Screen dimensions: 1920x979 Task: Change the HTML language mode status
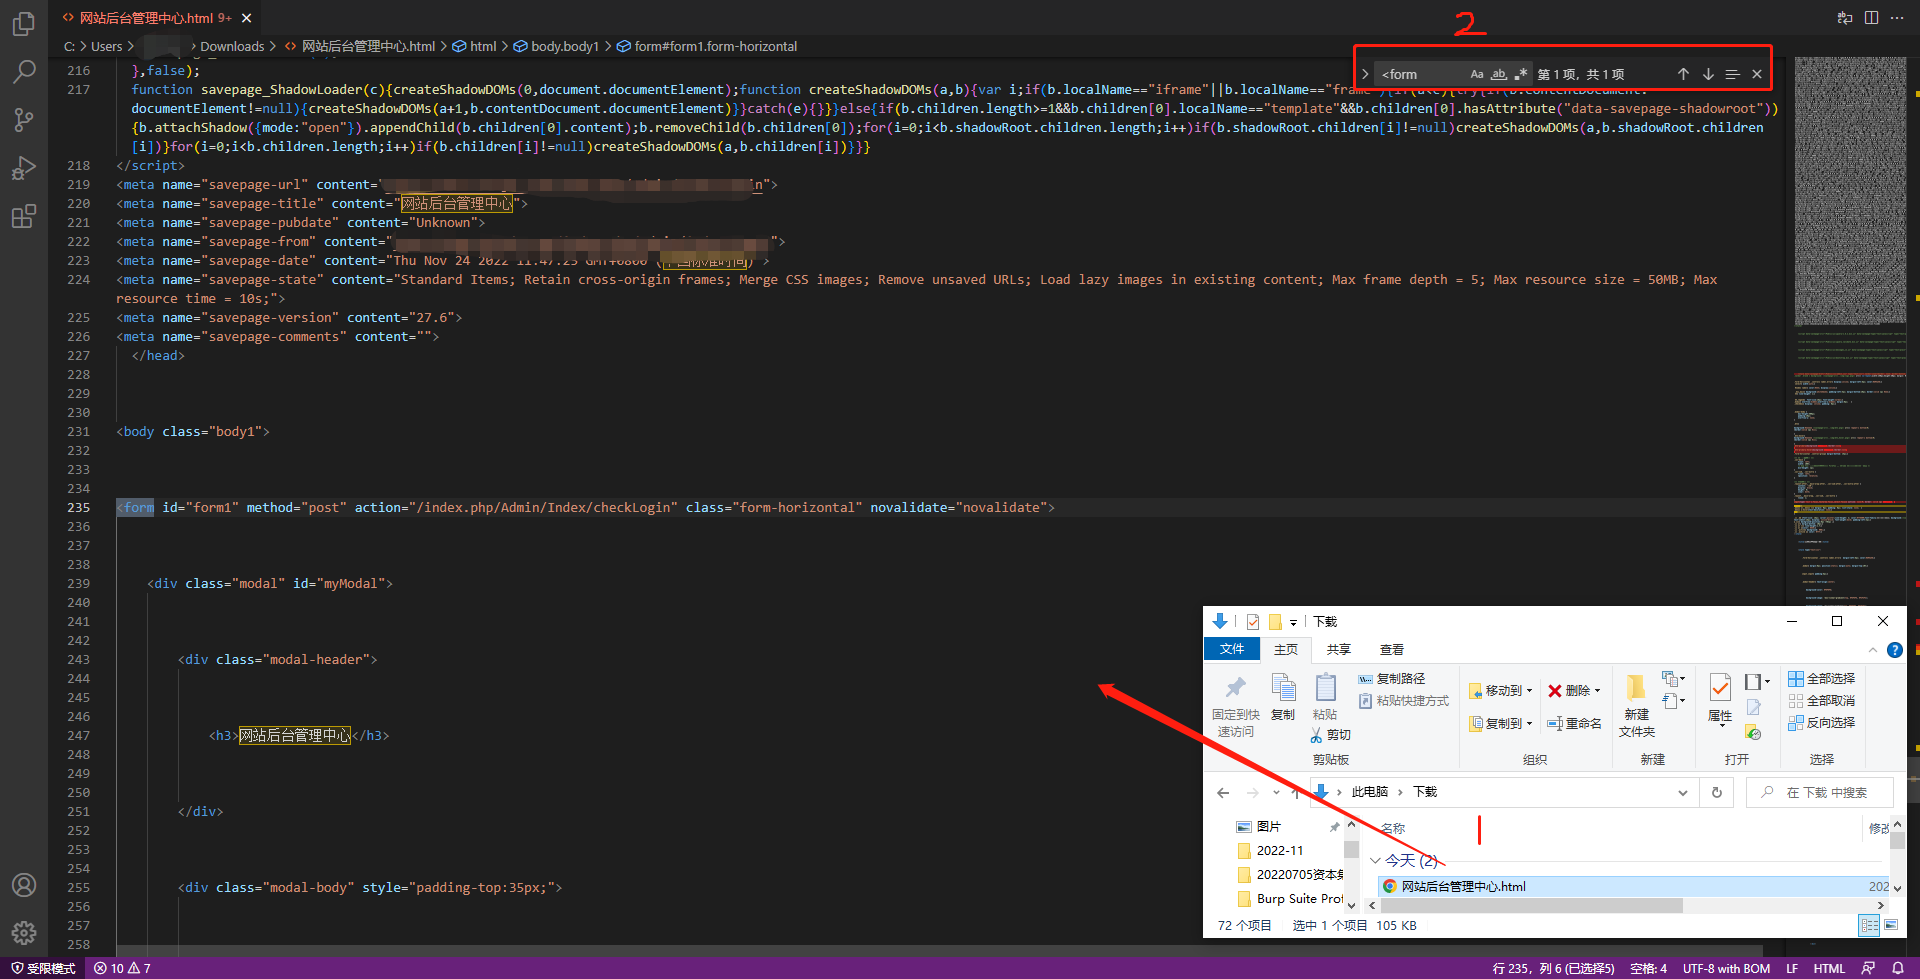(1829, 968)
